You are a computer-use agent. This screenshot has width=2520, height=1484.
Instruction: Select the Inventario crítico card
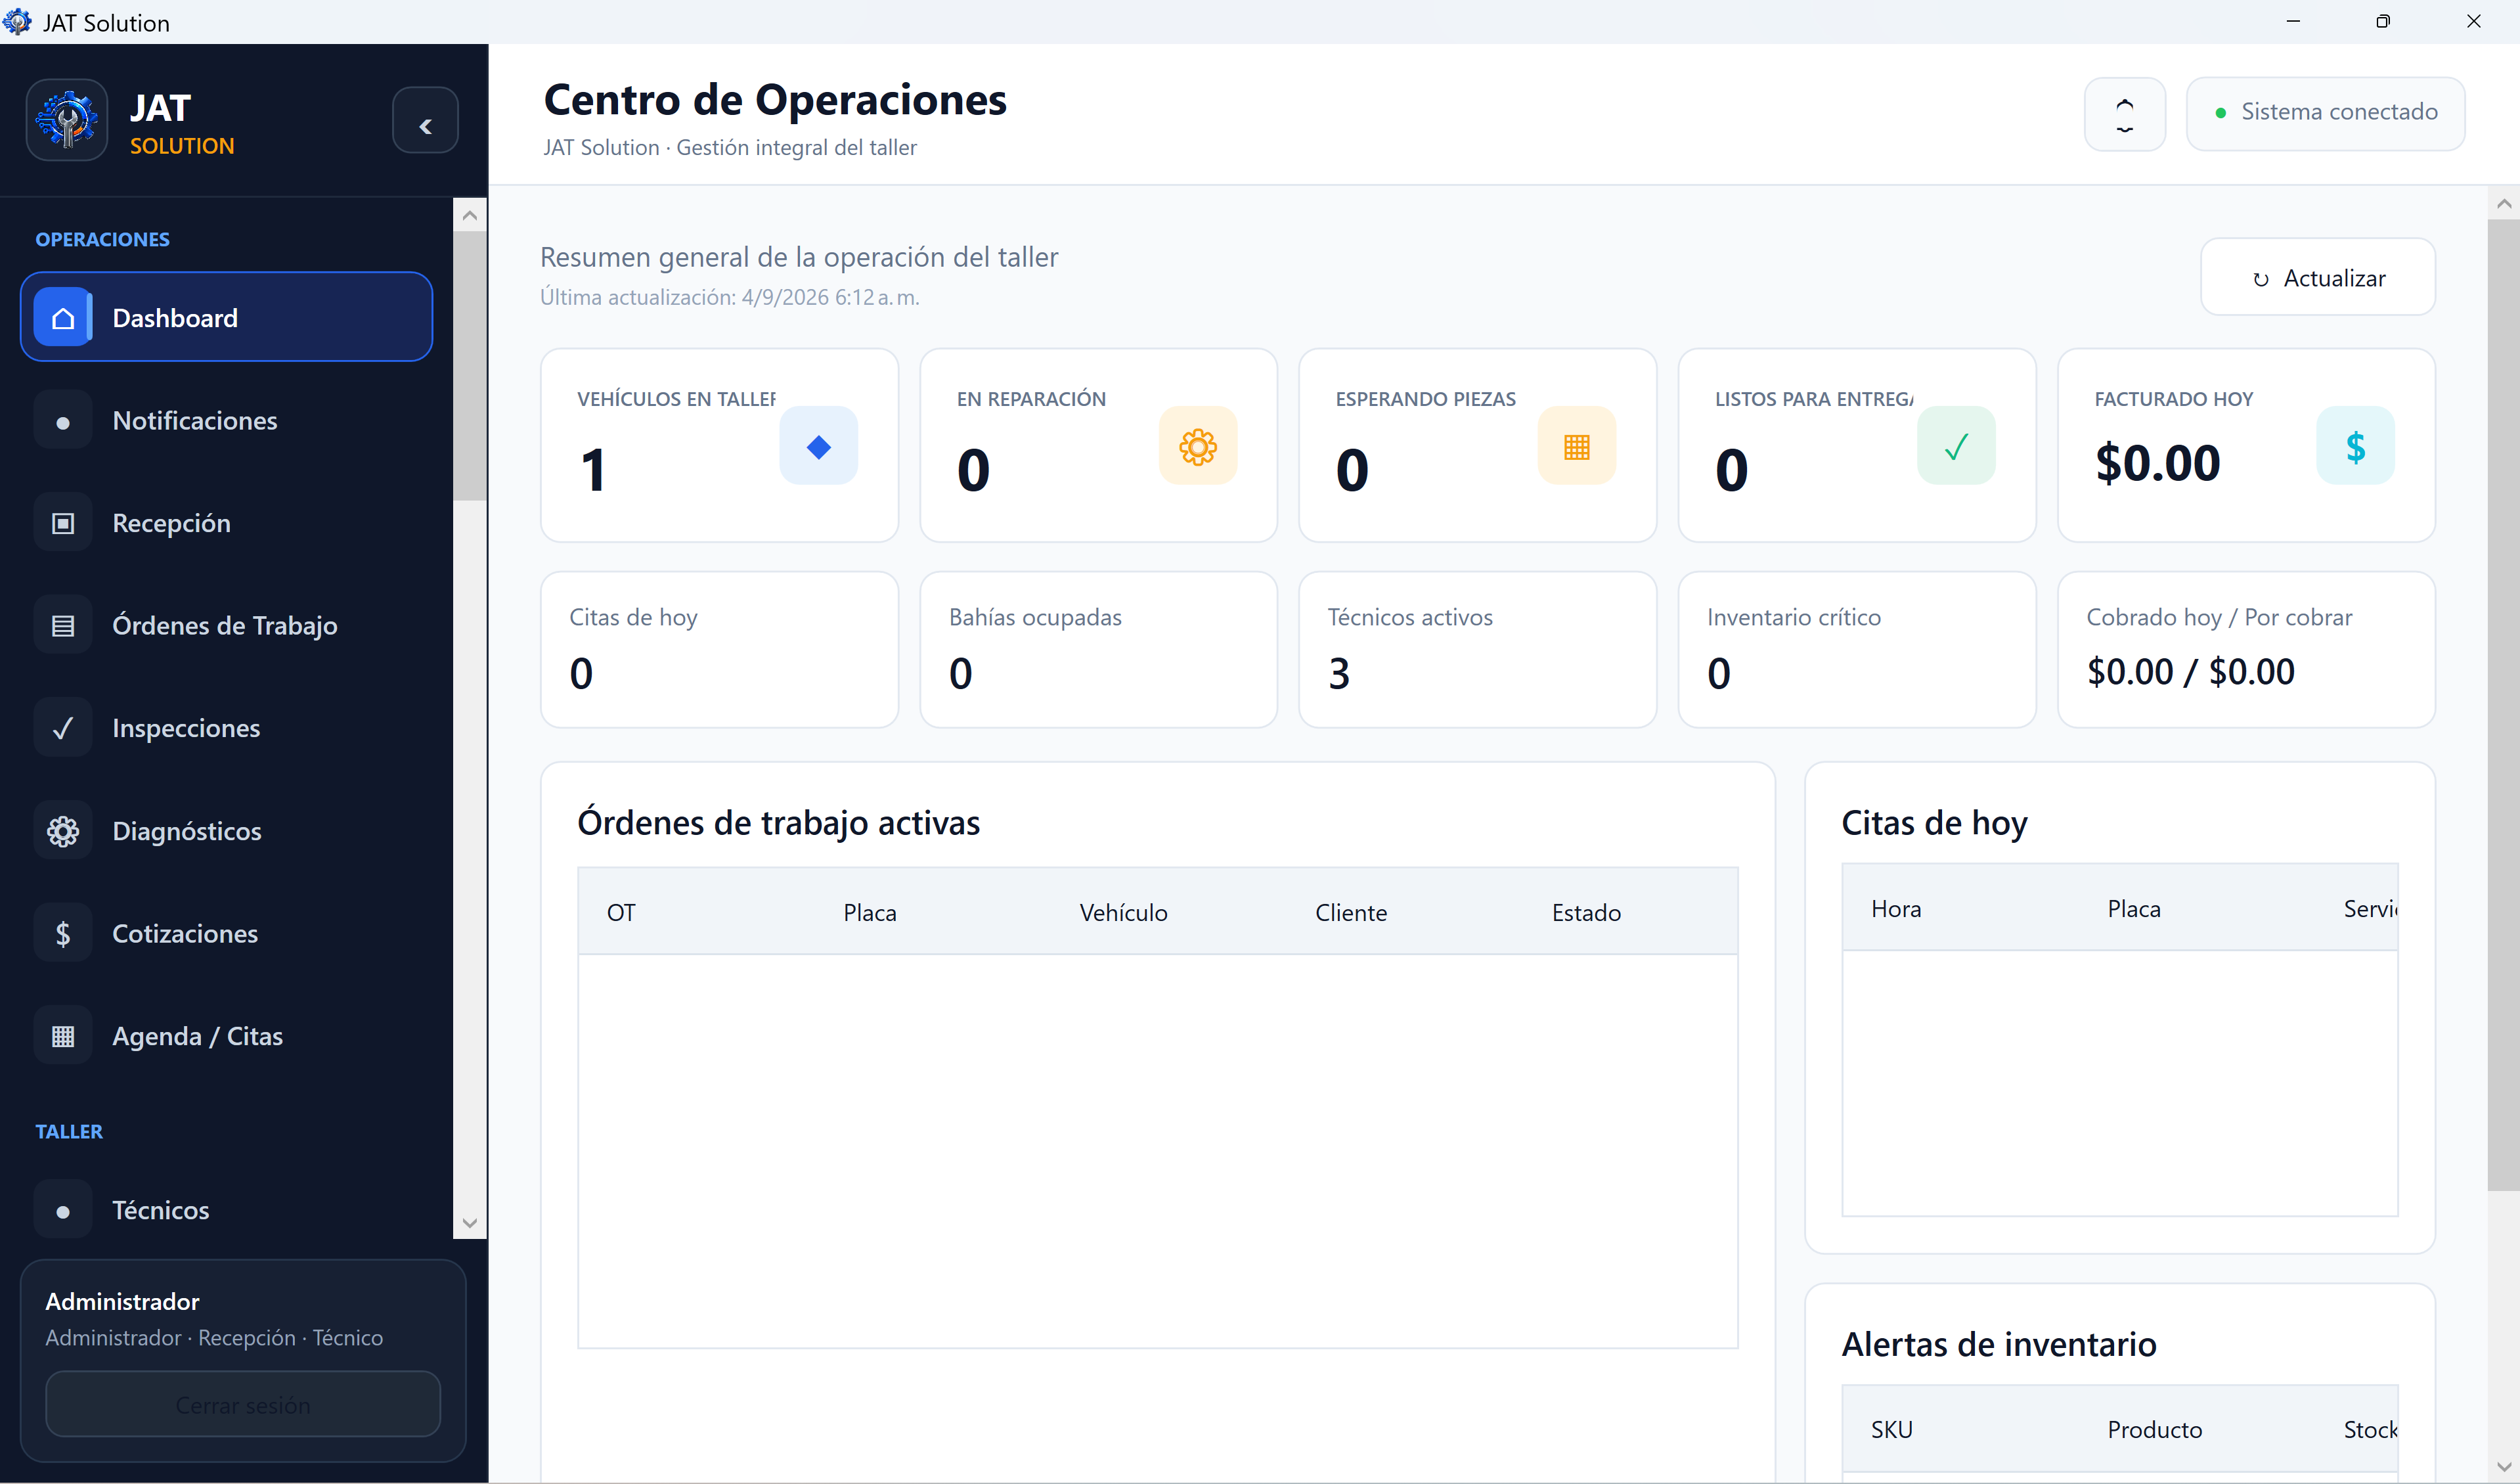[x=1857, y=650]
